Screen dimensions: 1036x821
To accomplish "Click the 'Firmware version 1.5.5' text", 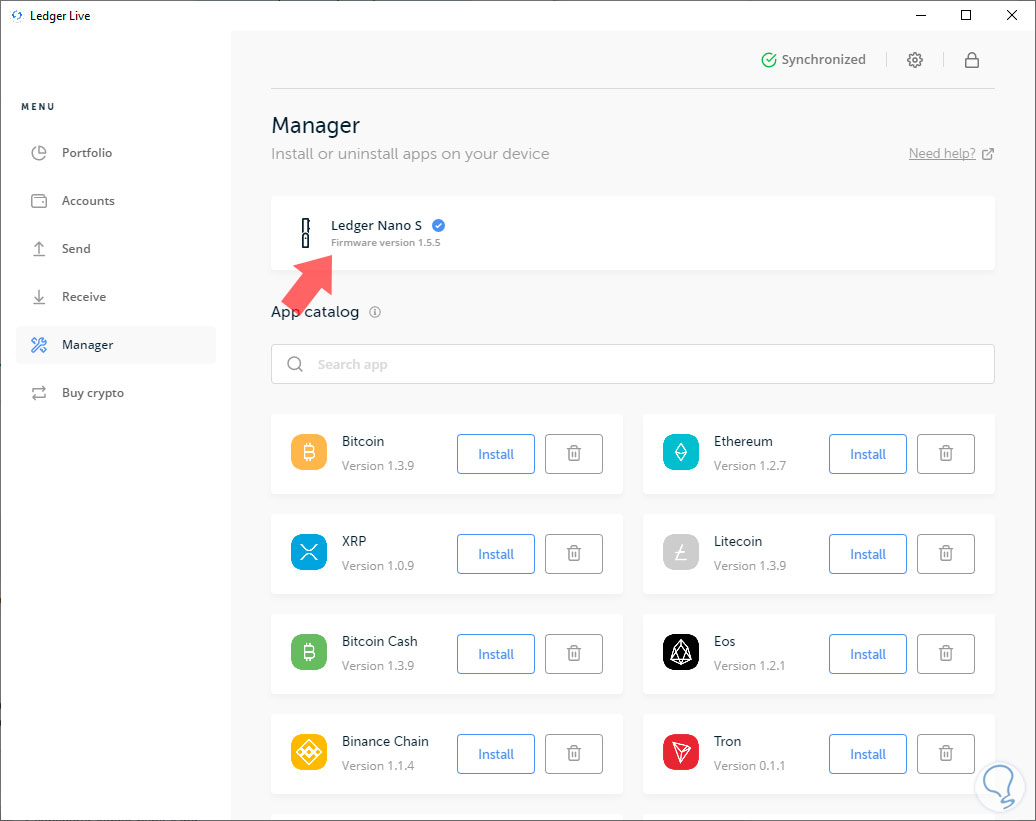I will click(x=385, y=242).
